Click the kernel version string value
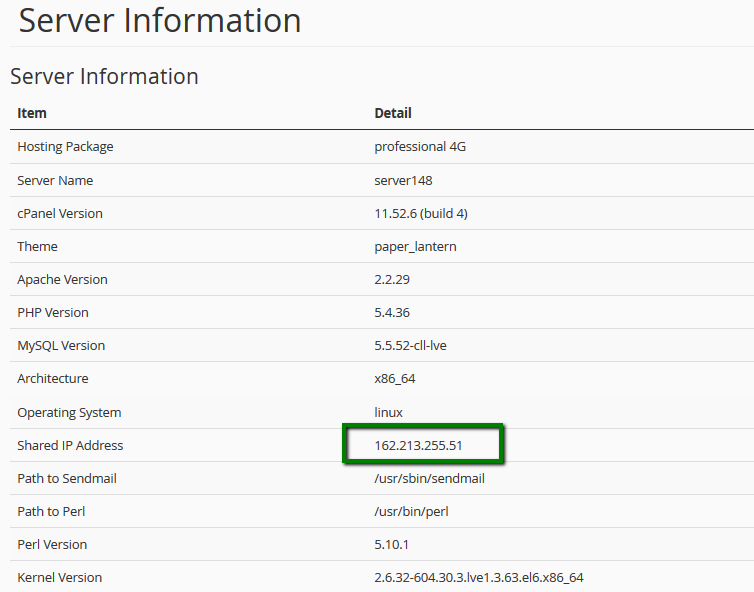 478,577
